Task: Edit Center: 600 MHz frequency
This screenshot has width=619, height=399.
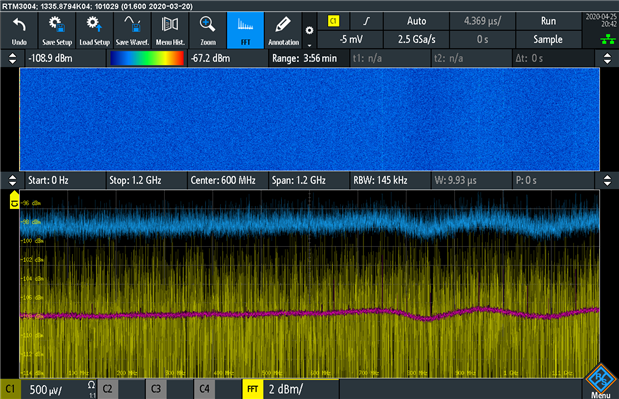Action: click(x=228, y=180)
